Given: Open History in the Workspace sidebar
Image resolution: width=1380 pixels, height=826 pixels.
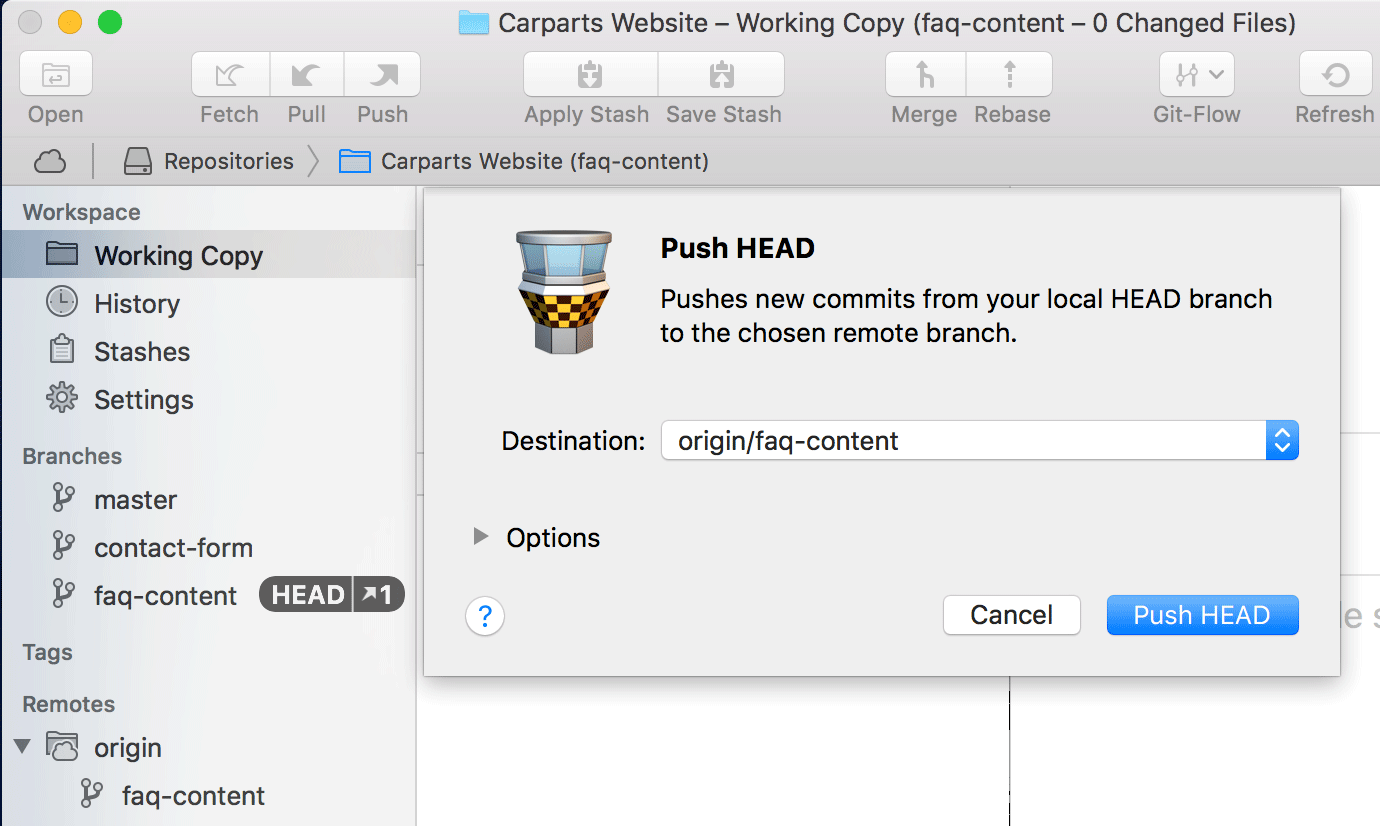Looking at the screenshot, I should click(136, 304).
